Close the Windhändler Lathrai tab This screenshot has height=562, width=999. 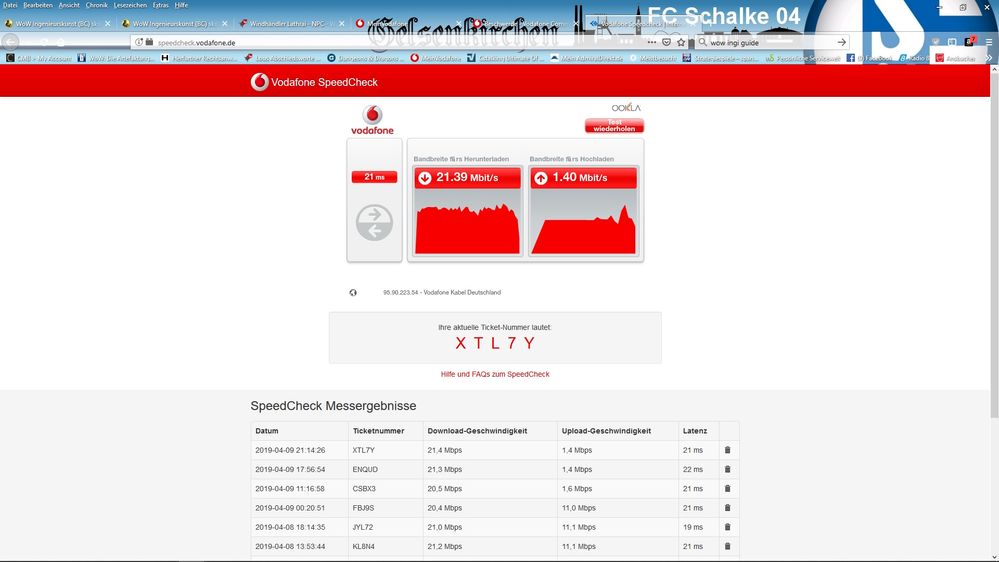click(x=342, y=24)
